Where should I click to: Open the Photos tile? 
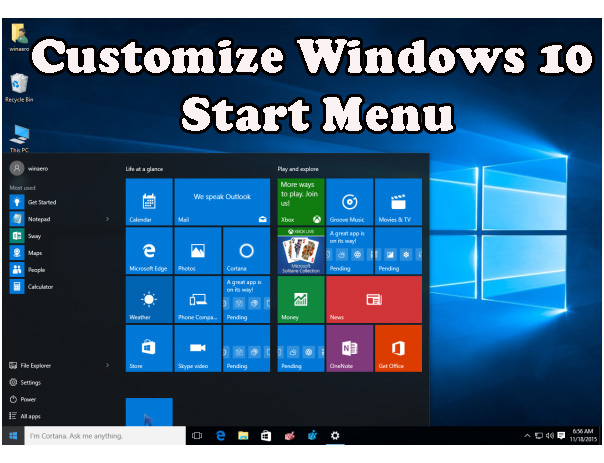pyautogui.click(x=198, y=251)
